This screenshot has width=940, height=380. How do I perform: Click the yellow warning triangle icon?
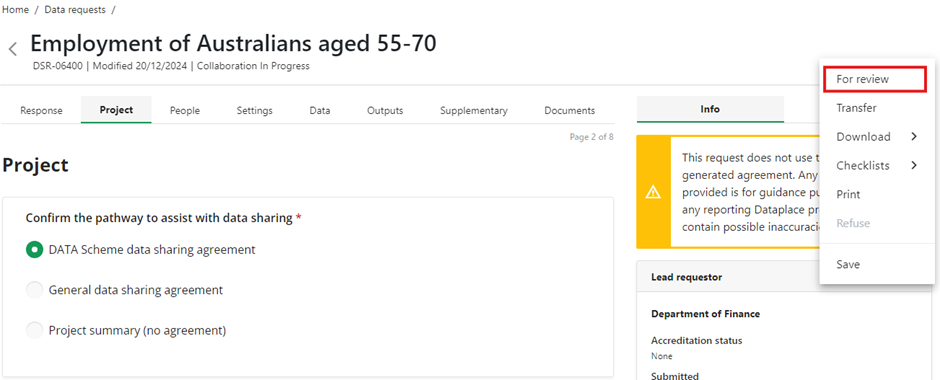(653, 192)
